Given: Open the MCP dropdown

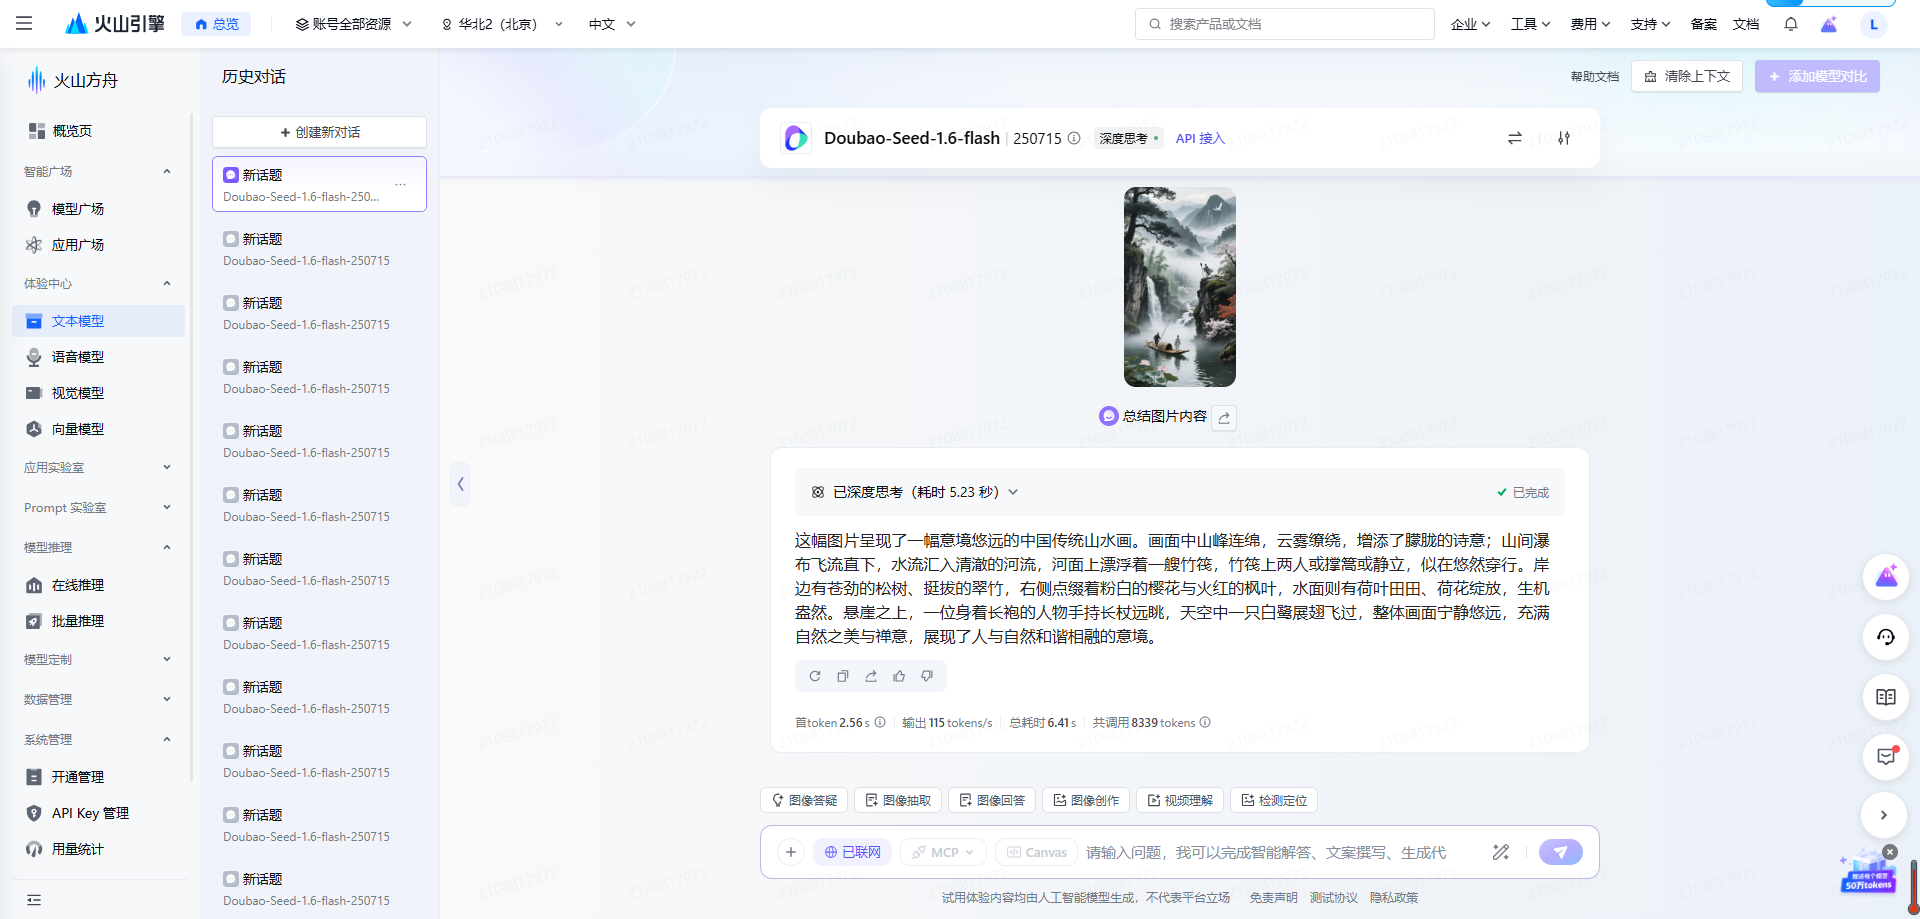Looking at the screenshot, I should coord(943,852).
